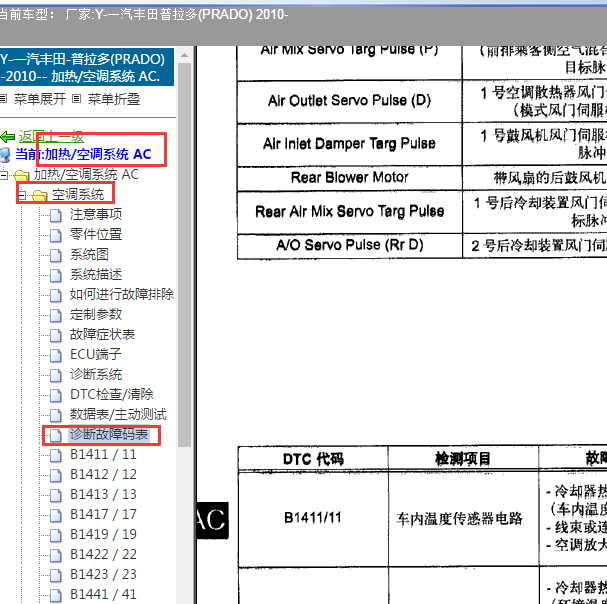Click page icon next to 数据表/主动测试
The image size is (607, 604).
(x=56, y=415)
